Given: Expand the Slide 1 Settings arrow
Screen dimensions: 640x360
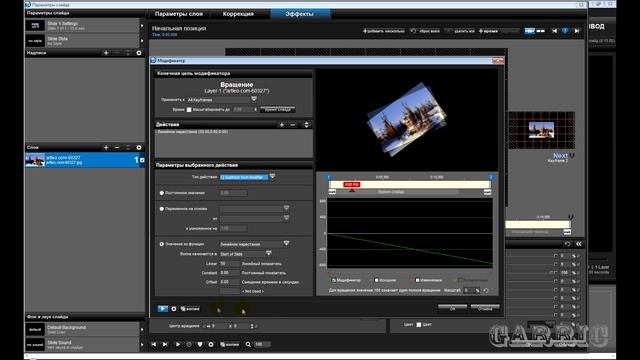Looking at the screenshot, I should pos(142,26).
